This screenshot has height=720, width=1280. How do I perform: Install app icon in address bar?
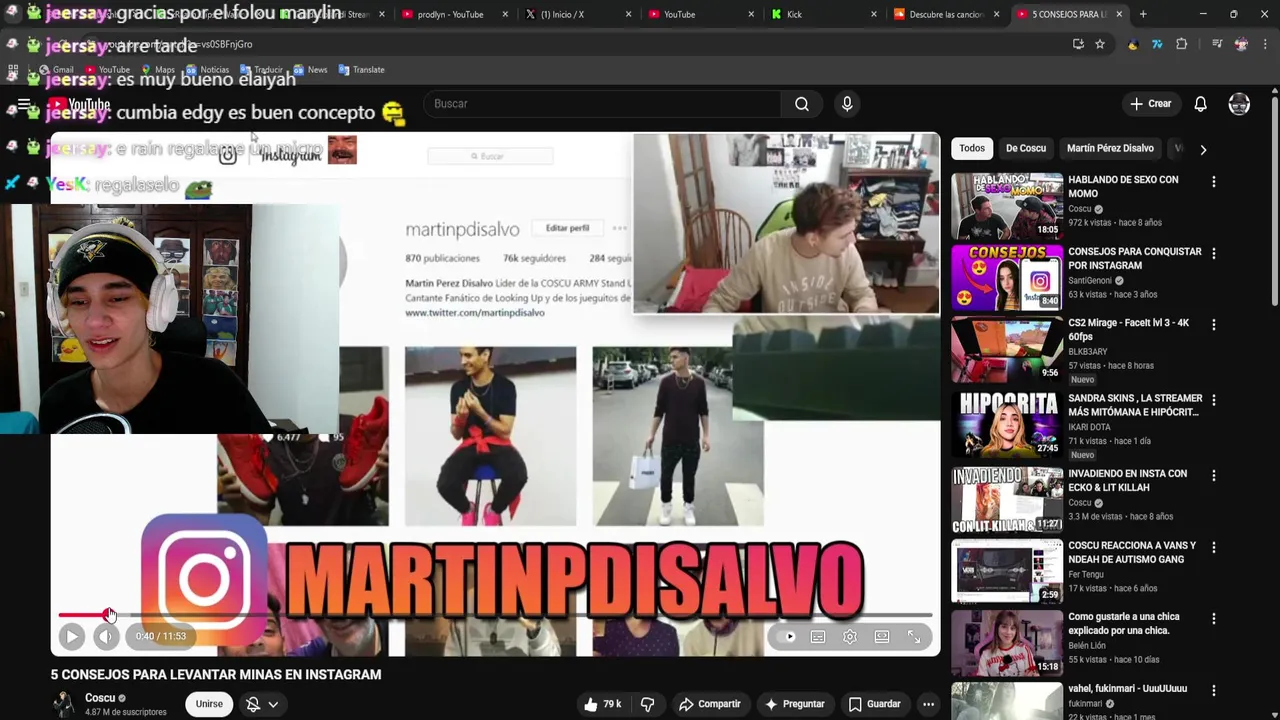(1078, 44)
